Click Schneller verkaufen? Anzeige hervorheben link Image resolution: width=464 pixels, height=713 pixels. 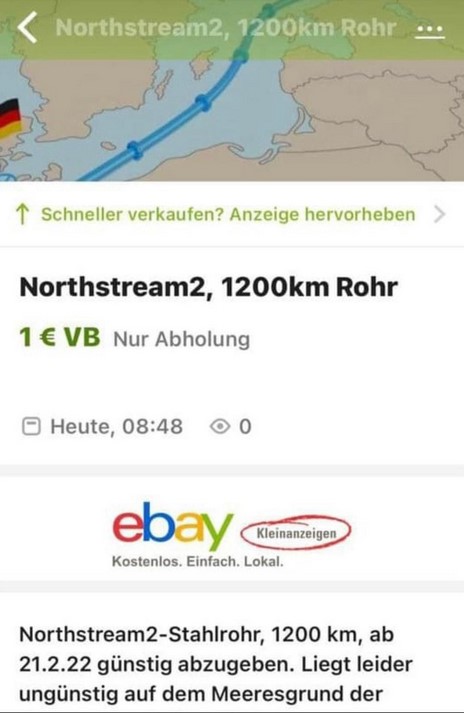228,214
